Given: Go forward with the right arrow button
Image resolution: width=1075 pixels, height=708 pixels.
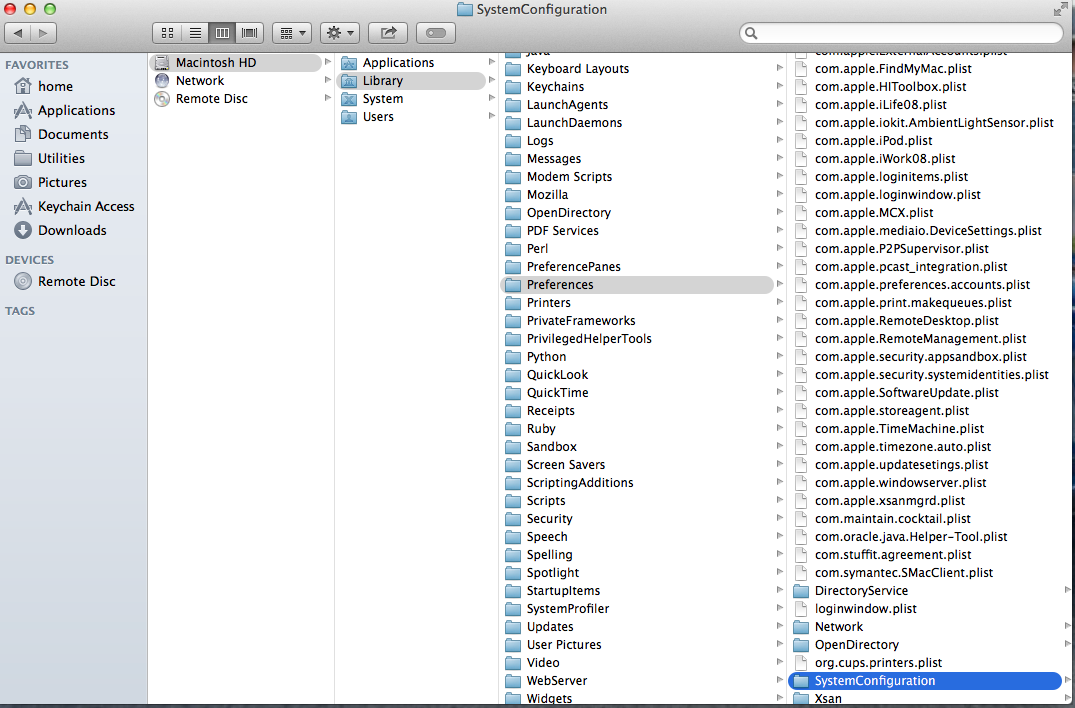Looking at the screenshot, I should (x=43, y=33).
